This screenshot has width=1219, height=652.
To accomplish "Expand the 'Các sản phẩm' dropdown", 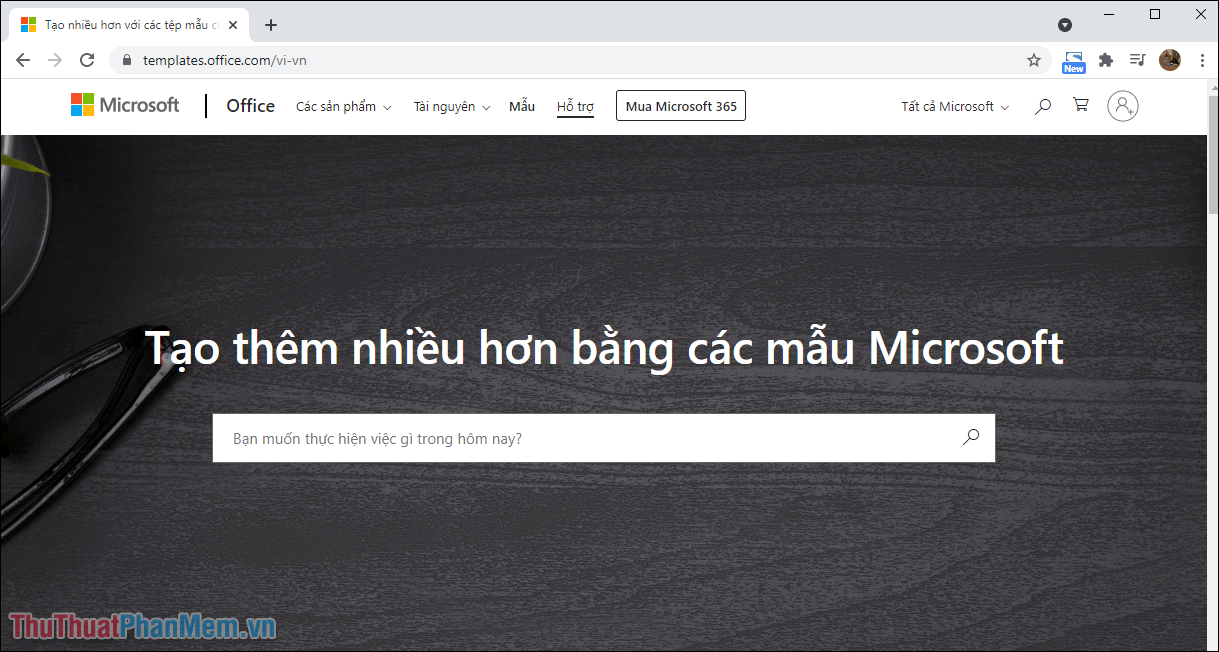I will 343,105.
